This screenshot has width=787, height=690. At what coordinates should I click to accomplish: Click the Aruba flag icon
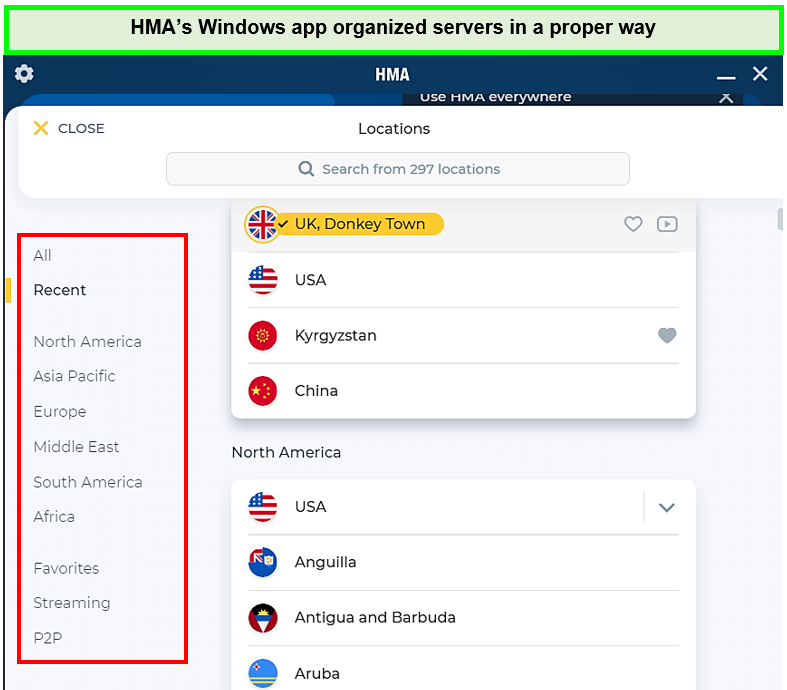(x=263, y=673)
